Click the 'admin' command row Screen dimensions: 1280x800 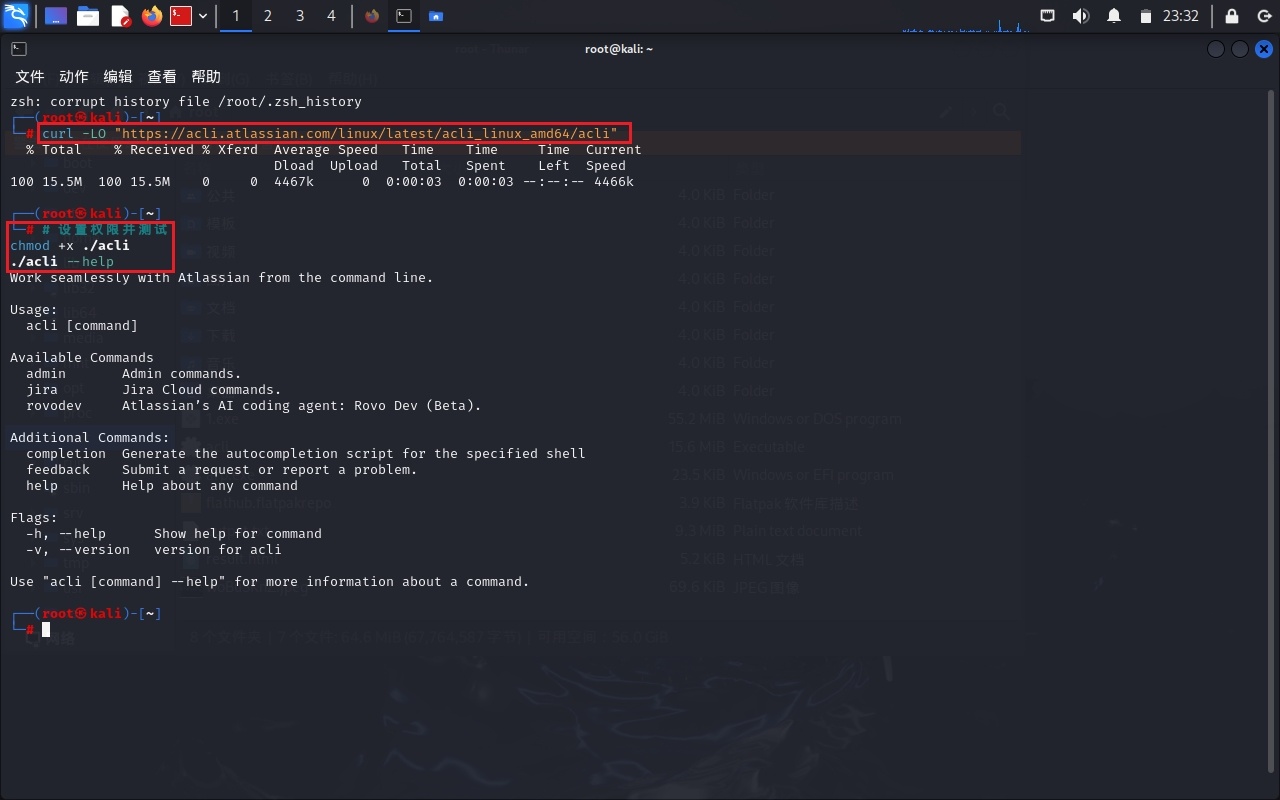tap(134, 374)
